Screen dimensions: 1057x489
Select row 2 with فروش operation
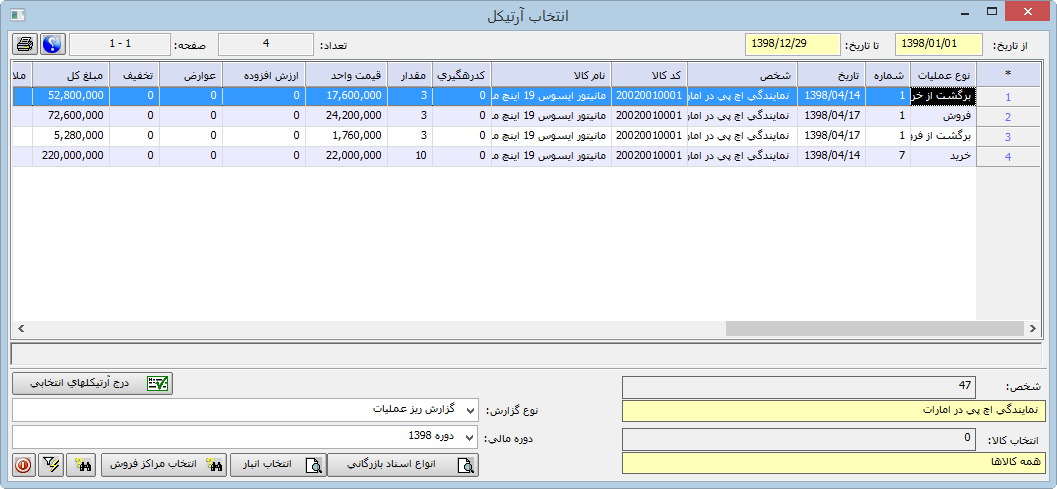coord(943,116)
